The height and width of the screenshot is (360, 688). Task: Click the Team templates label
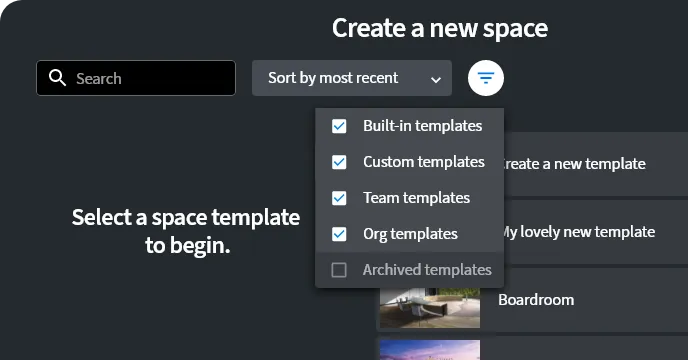pyautogui.click(x=416, y=198)
